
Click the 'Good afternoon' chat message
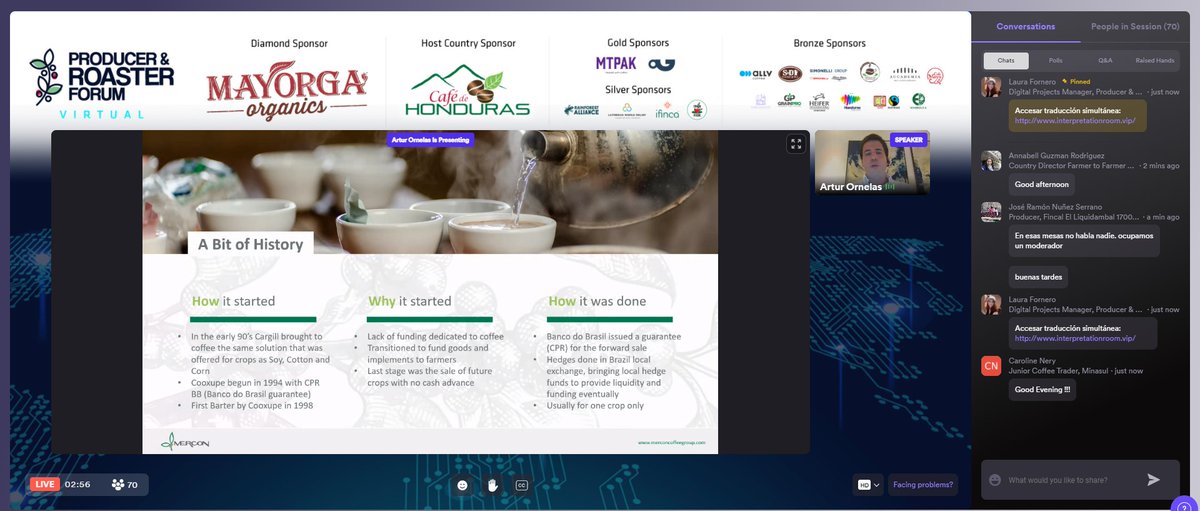pos(1041,184)
